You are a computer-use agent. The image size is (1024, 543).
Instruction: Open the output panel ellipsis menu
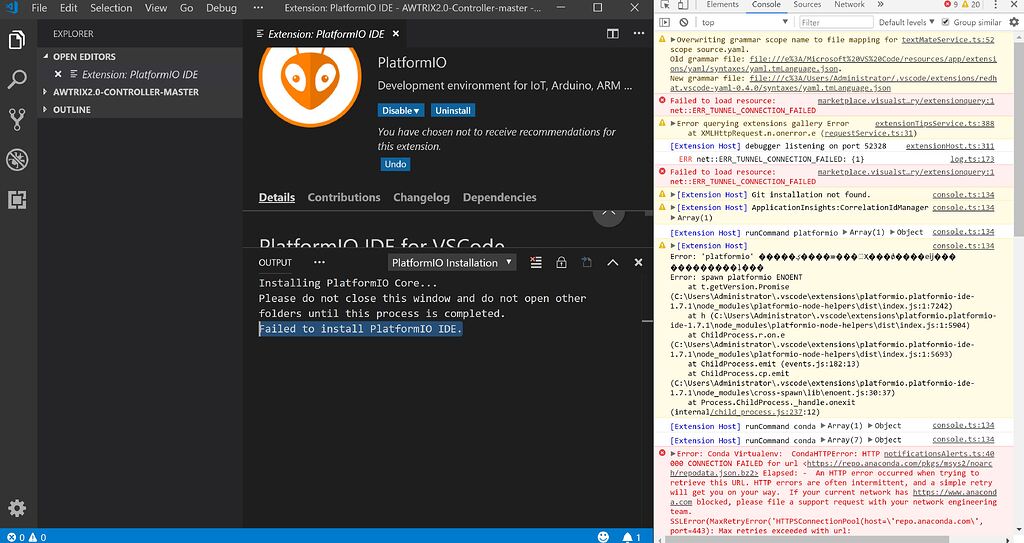[x=319, y=262]
